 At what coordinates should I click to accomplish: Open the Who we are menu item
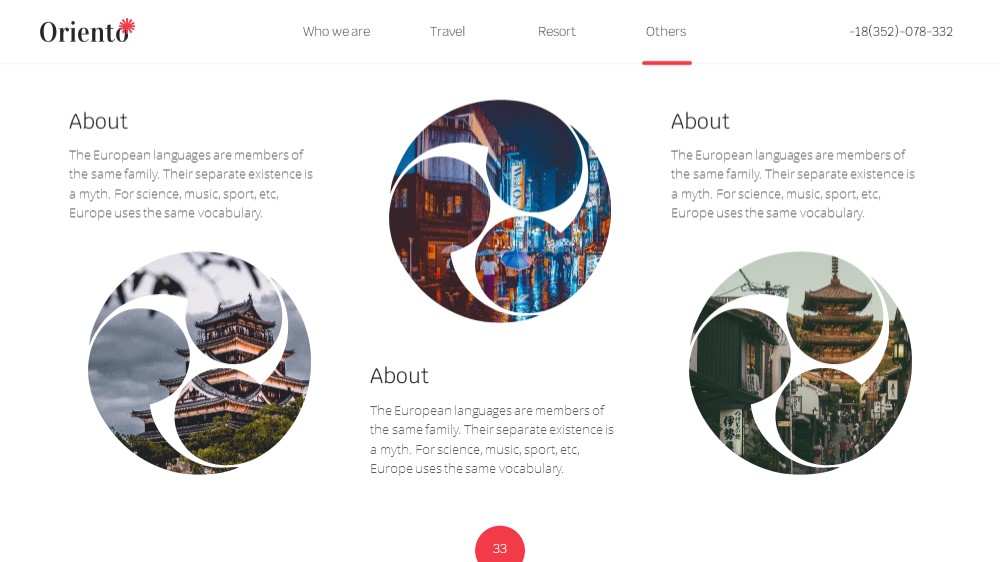coord(336,31)
